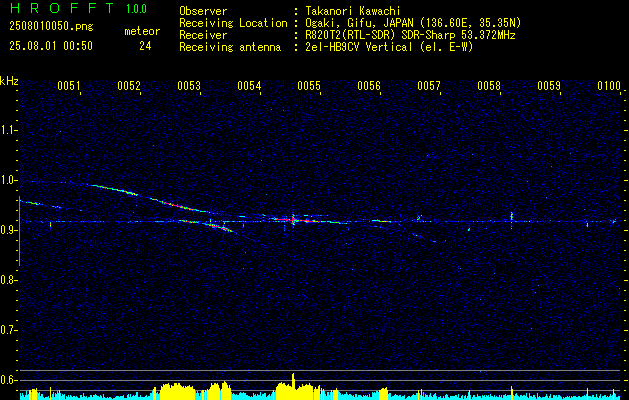Click the meteor count value 24
Image resolution: width=629 pixels, height=400 pixels.
[x=145, y=46]
